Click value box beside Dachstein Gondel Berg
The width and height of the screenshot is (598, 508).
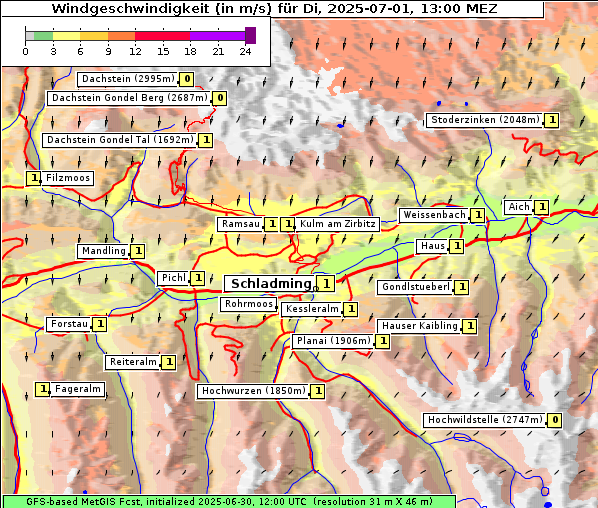click(x=219, y=98)
